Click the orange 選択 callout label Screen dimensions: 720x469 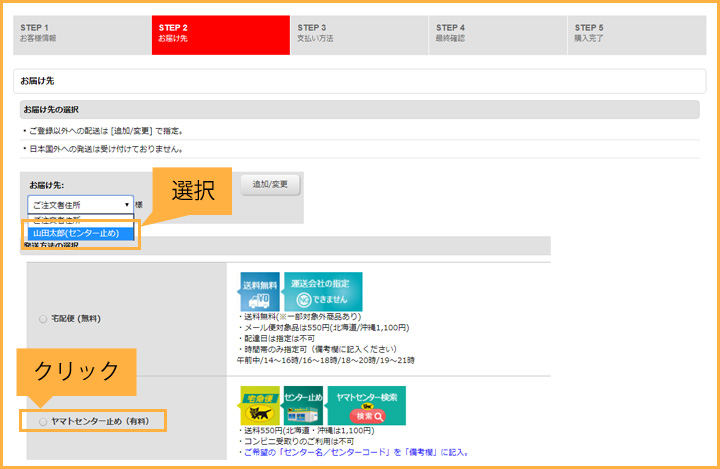tap(192, 191)
